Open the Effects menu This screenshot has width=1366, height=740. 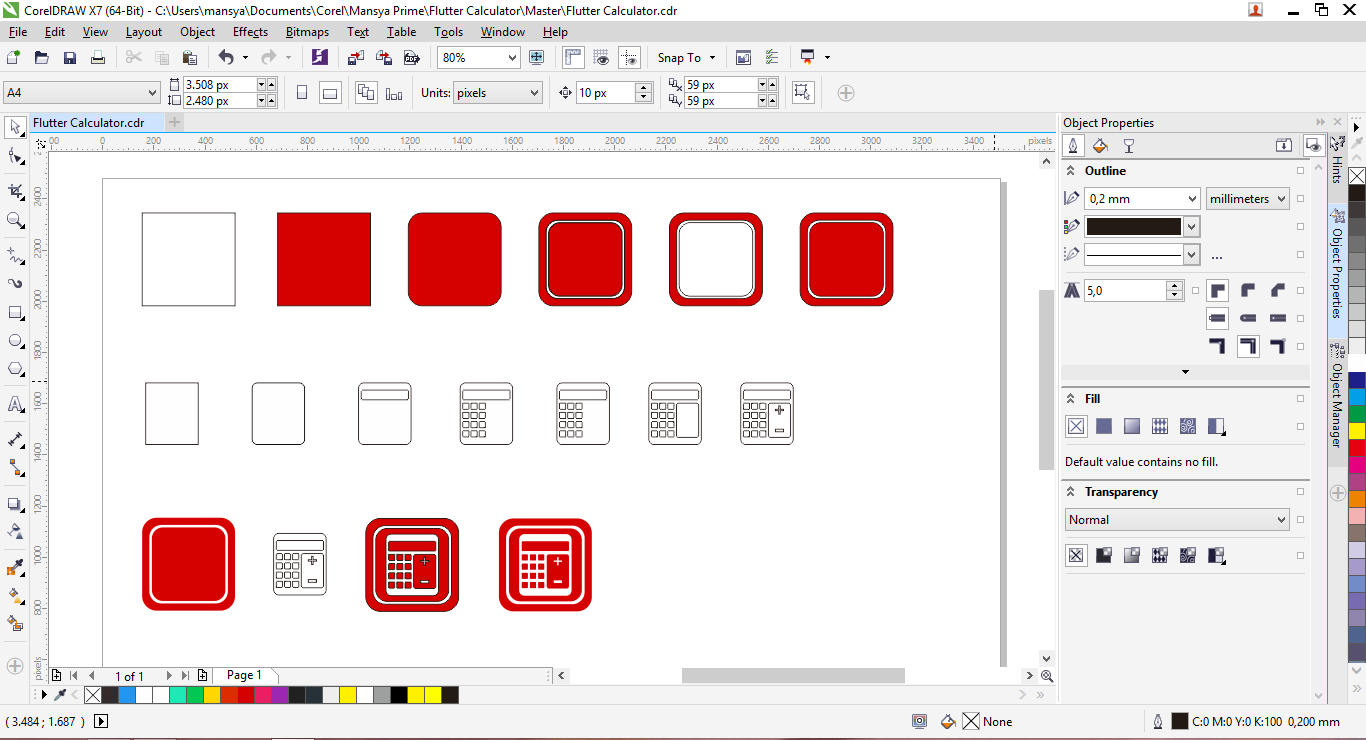[x=250, y=32]
